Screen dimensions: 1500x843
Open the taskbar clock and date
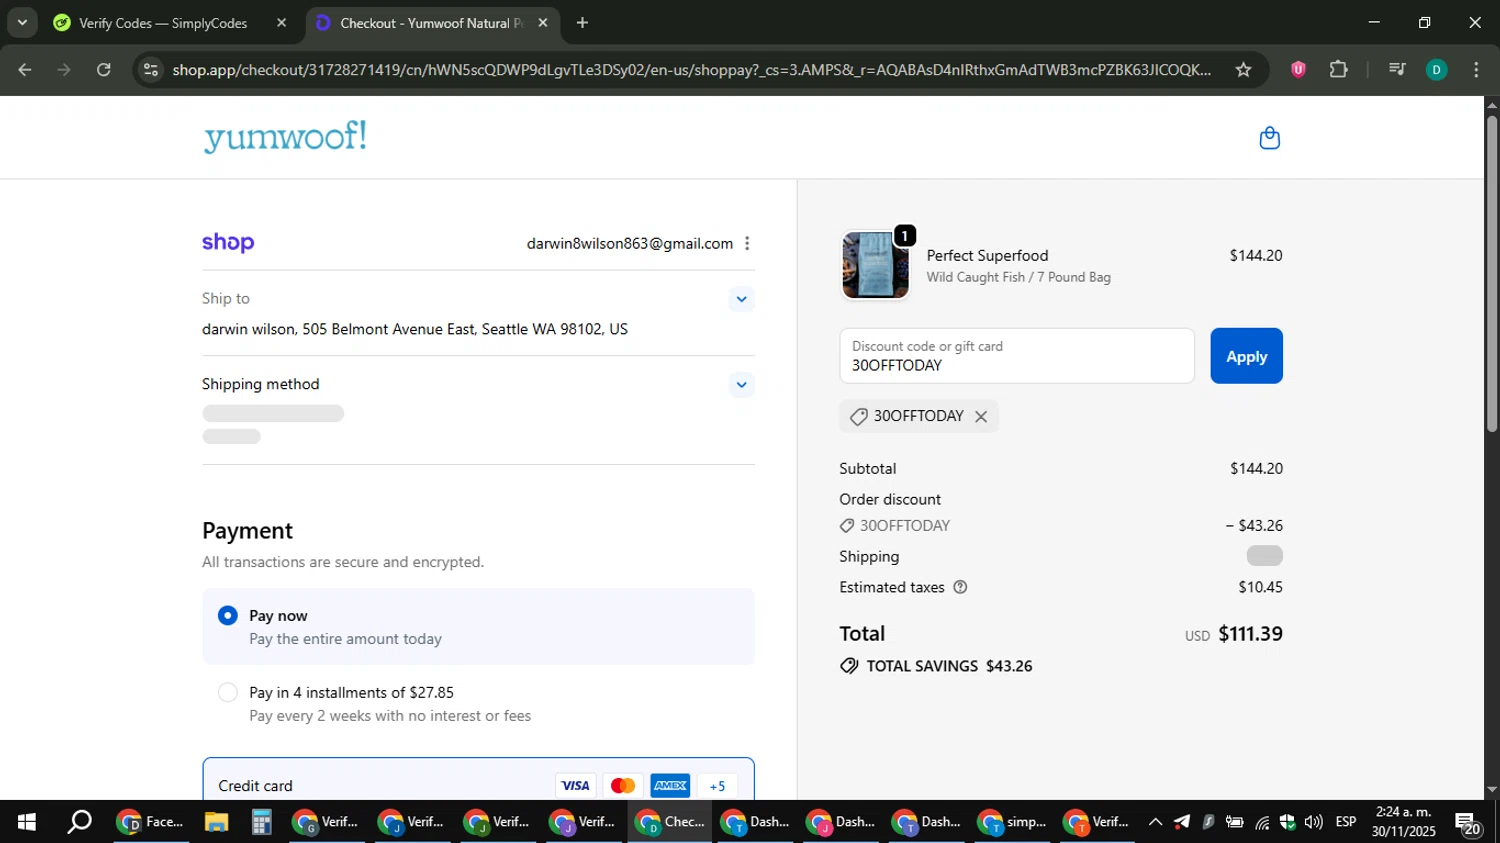coord(1403,822)
